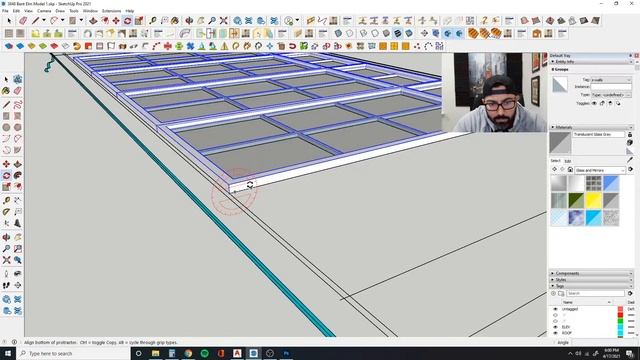Select the 3D Text tool
Screen dimensions: 640x360
18,223
